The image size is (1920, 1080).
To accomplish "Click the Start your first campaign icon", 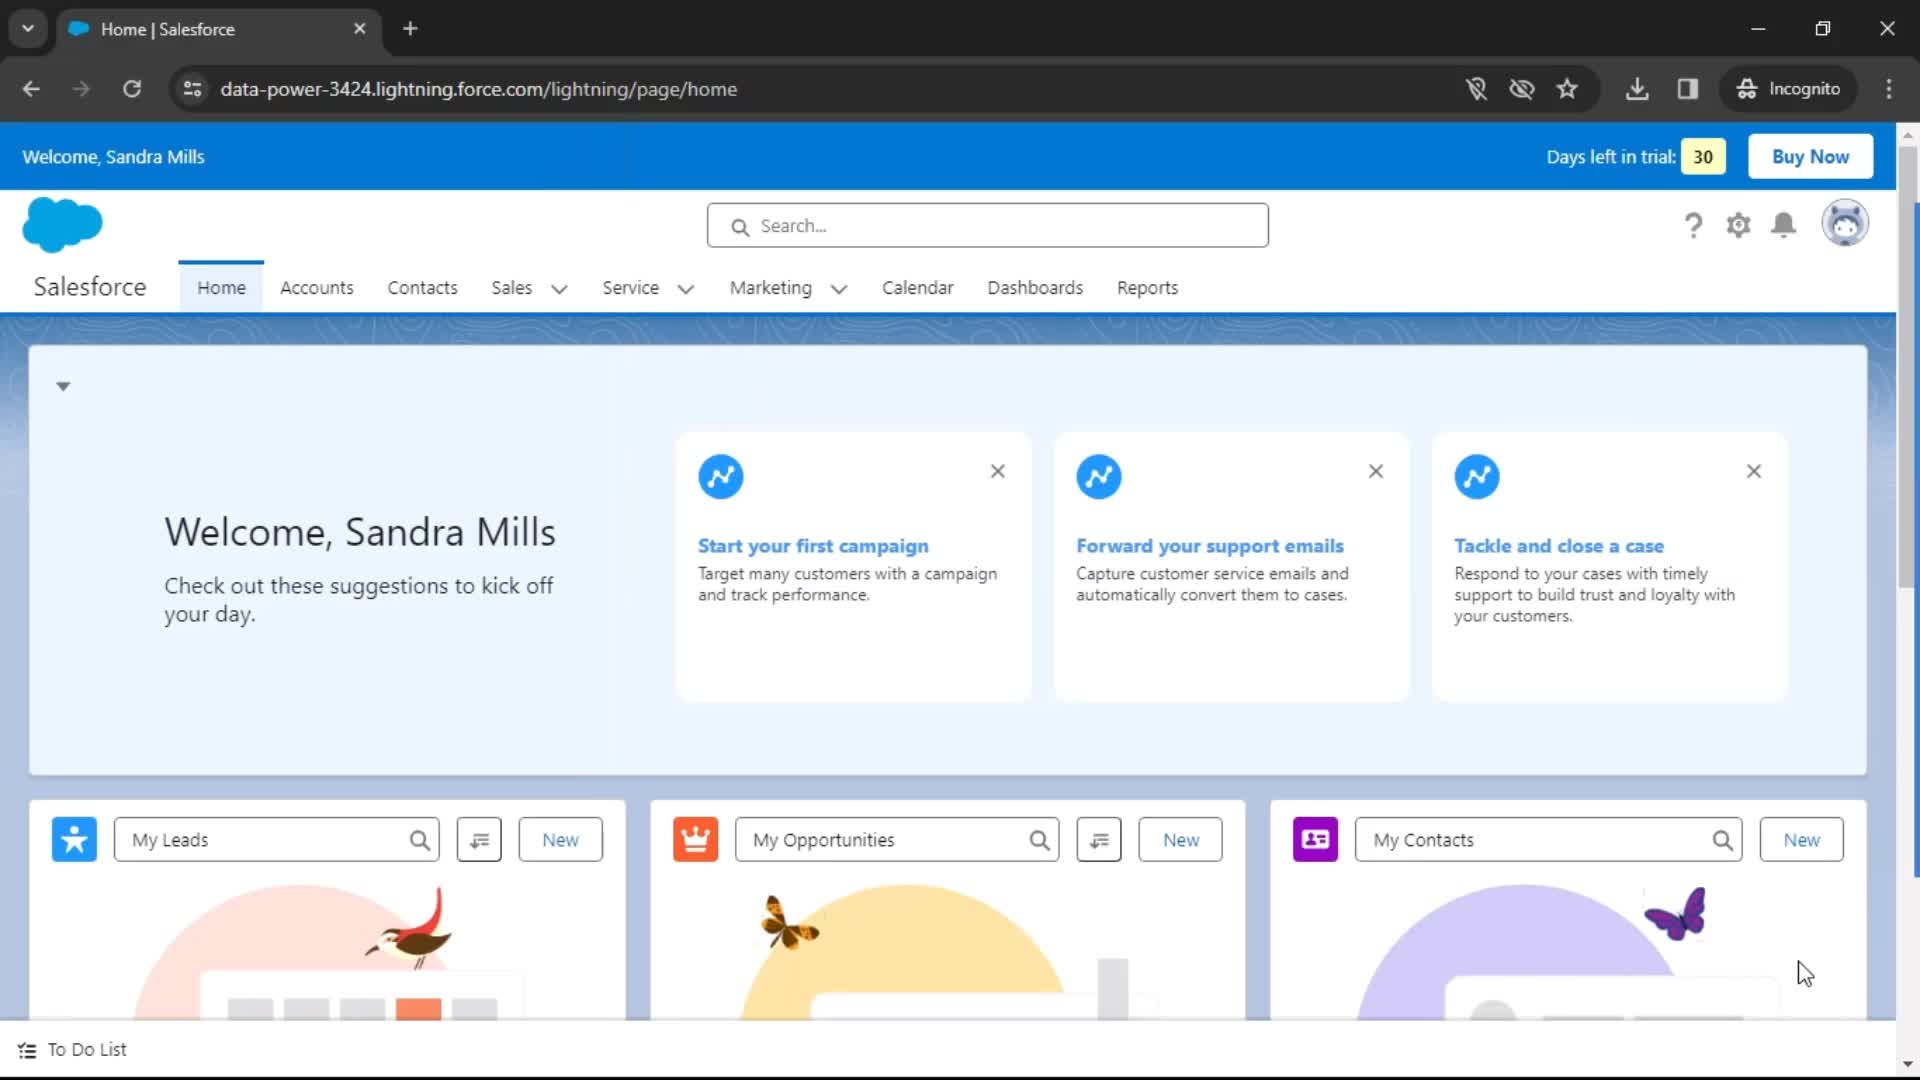I will click(x=721, y=477).
